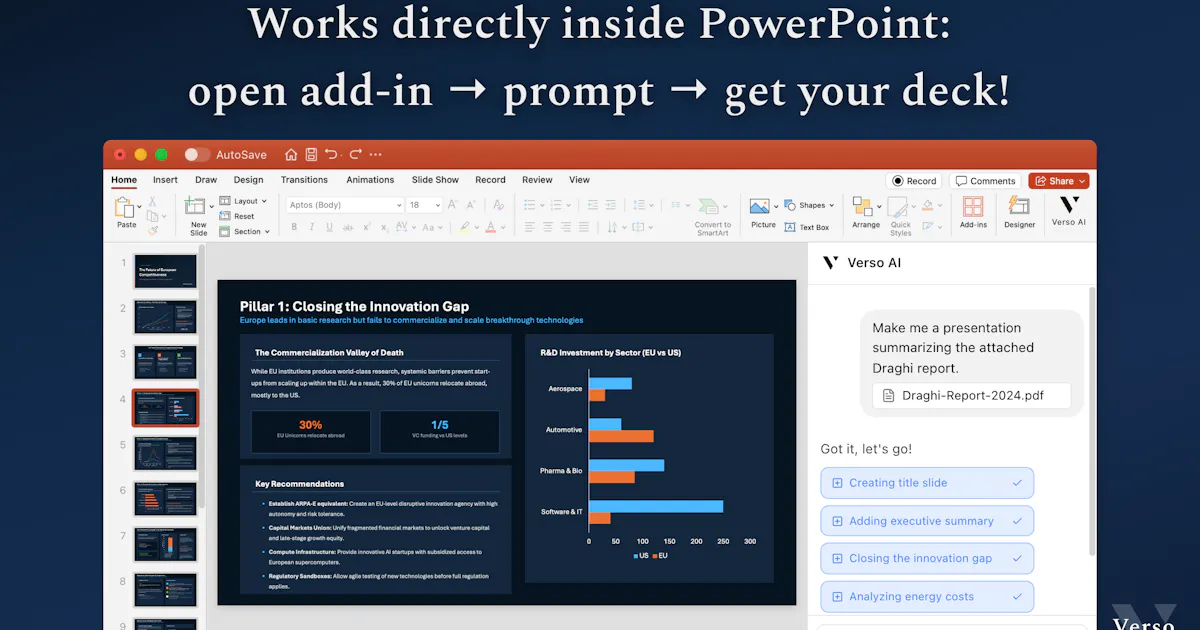The width and height of the screenshot is (1200, 630).
Task: Increase font size with larger A icon
Action: coord(452,204)
